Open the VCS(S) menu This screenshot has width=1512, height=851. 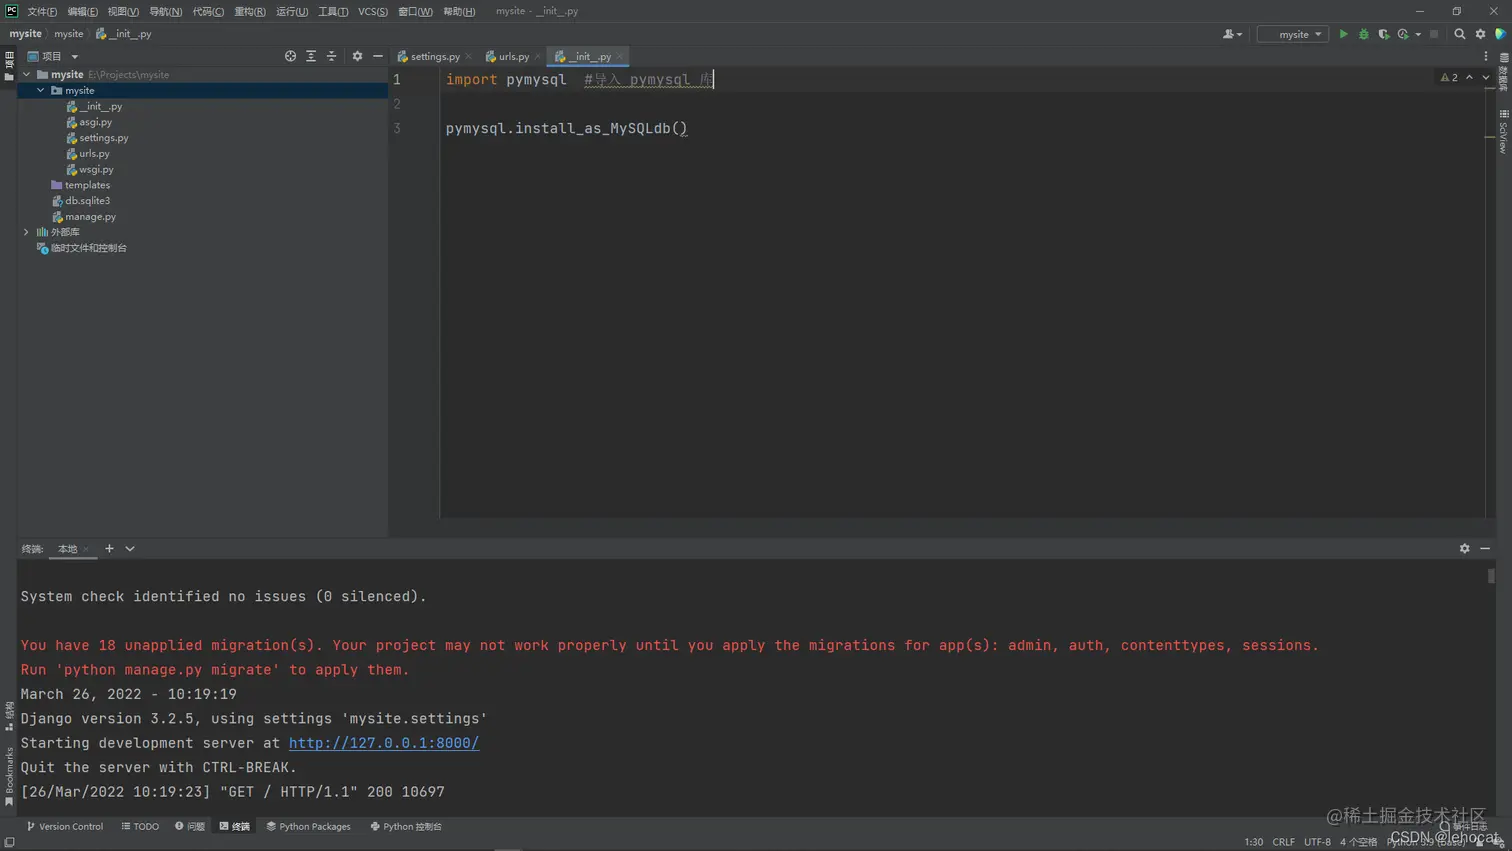click(x=373, y=11)
